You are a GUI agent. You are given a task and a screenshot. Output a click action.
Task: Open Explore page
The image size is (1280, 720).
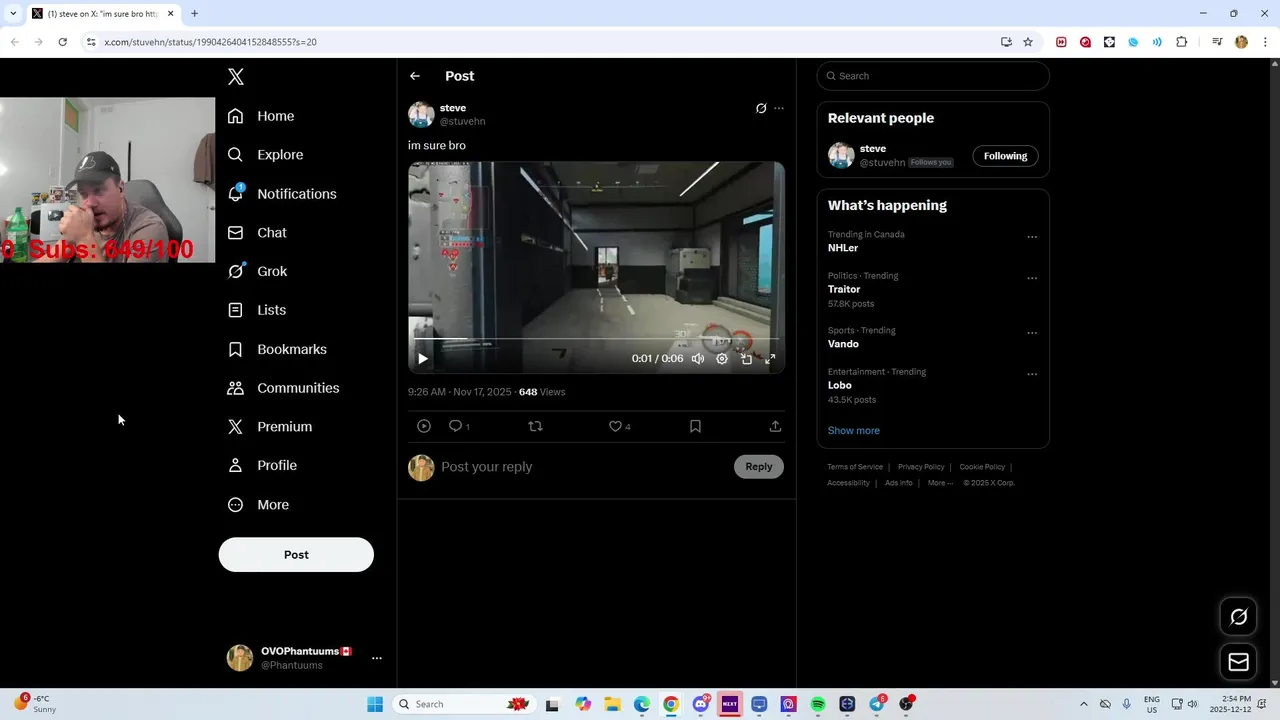coord(265,155)
